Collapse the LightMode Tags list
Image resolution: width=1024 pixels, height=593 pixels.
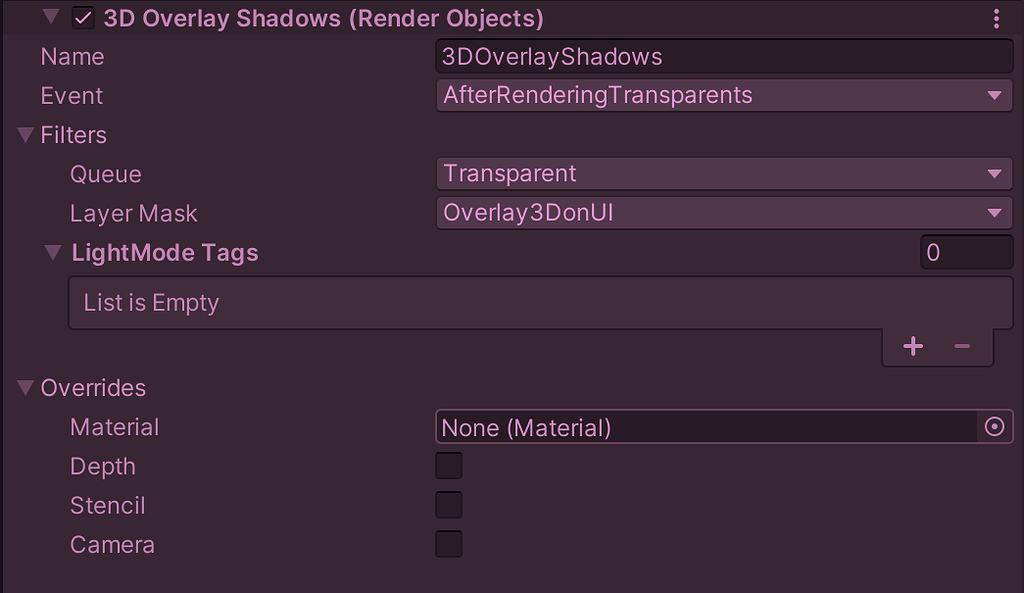(54, 253)
